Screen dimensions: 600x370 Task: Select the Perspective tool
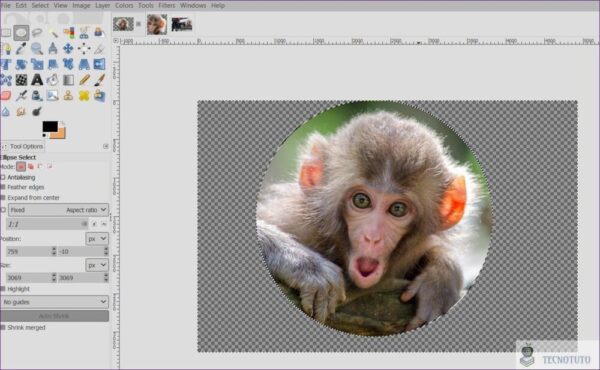[84, 64]
